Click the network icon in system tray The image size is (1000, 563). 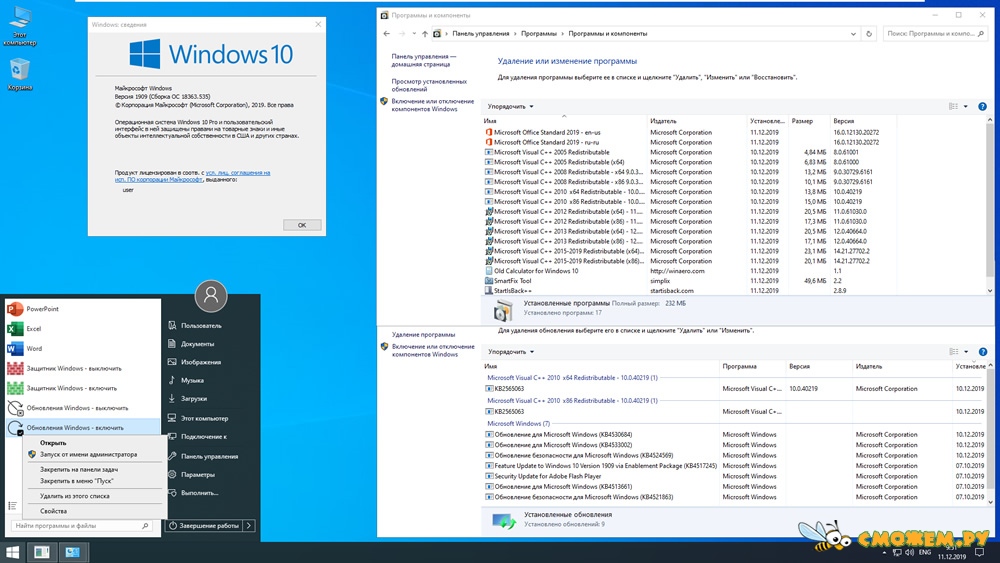click(x=897, y=552)
